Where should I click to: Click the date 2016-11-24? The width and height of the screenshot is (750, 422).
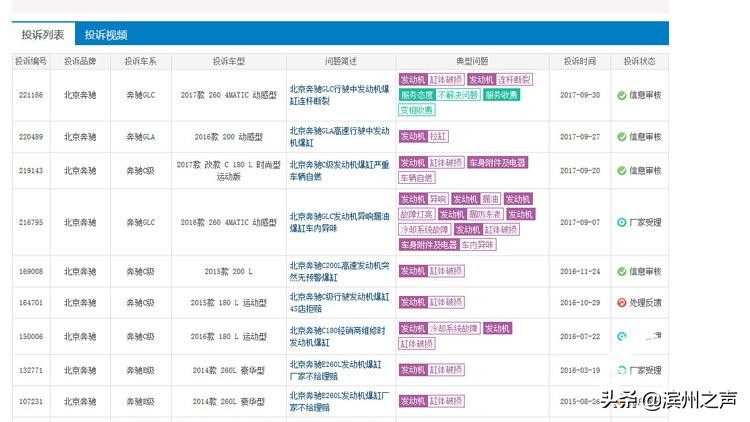[580, 271]
